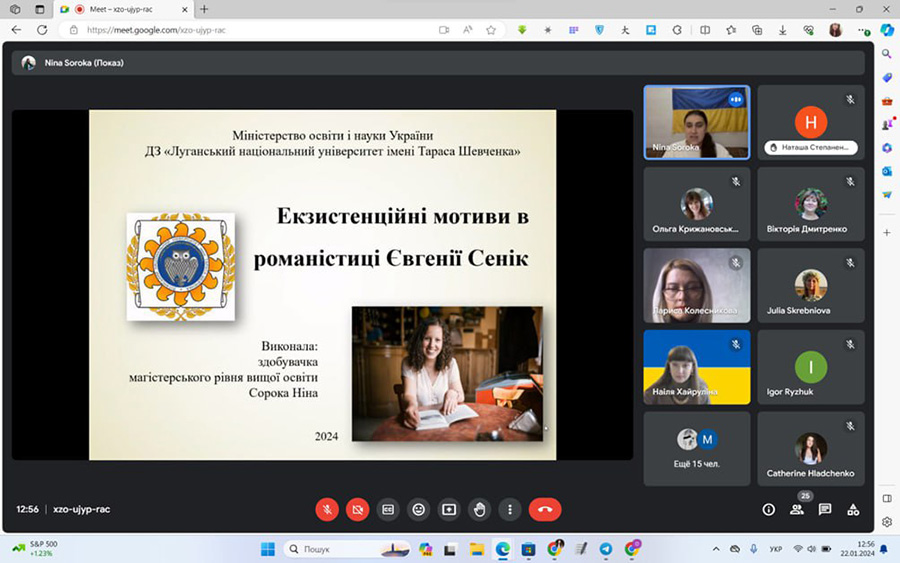
Task: Click the address bar with meet.google.com URL
Action: (x=250, y=30)
